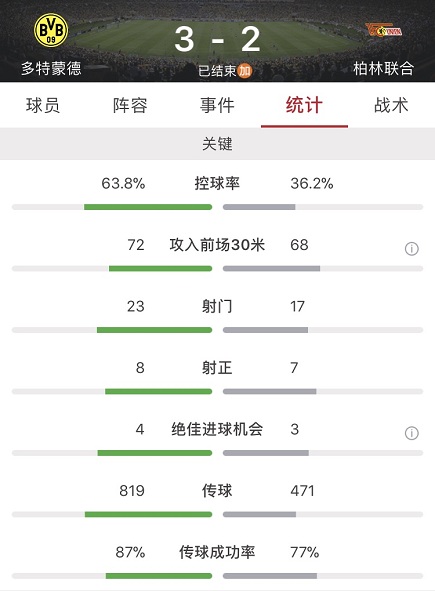The height and width of the screenshot is (591, 435).
Task: Tap the green 控球率 possession bar
Action: click(148, 207)
